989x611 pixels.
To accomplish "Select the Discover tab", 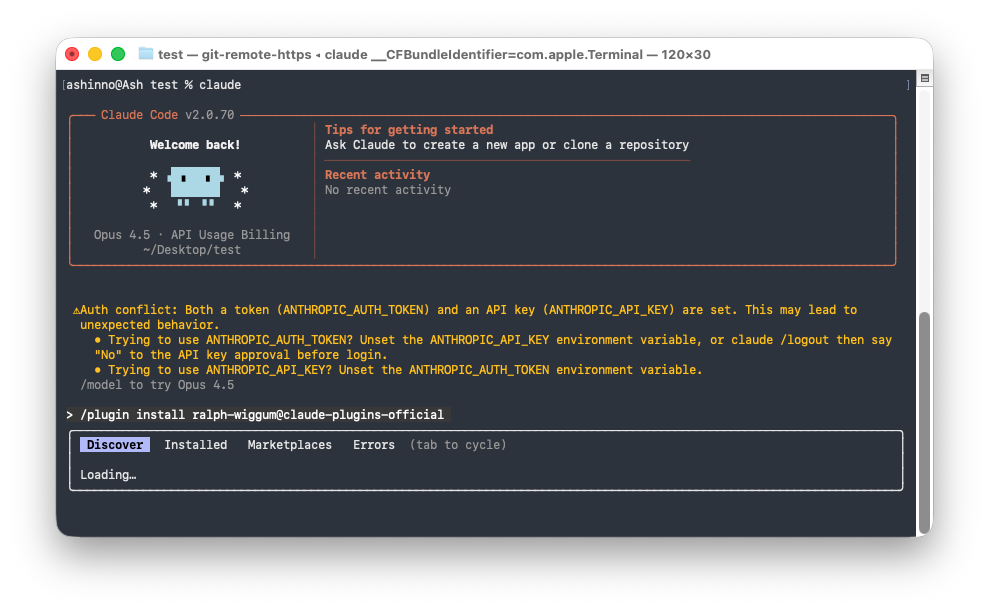I will (x=114, y=445).
